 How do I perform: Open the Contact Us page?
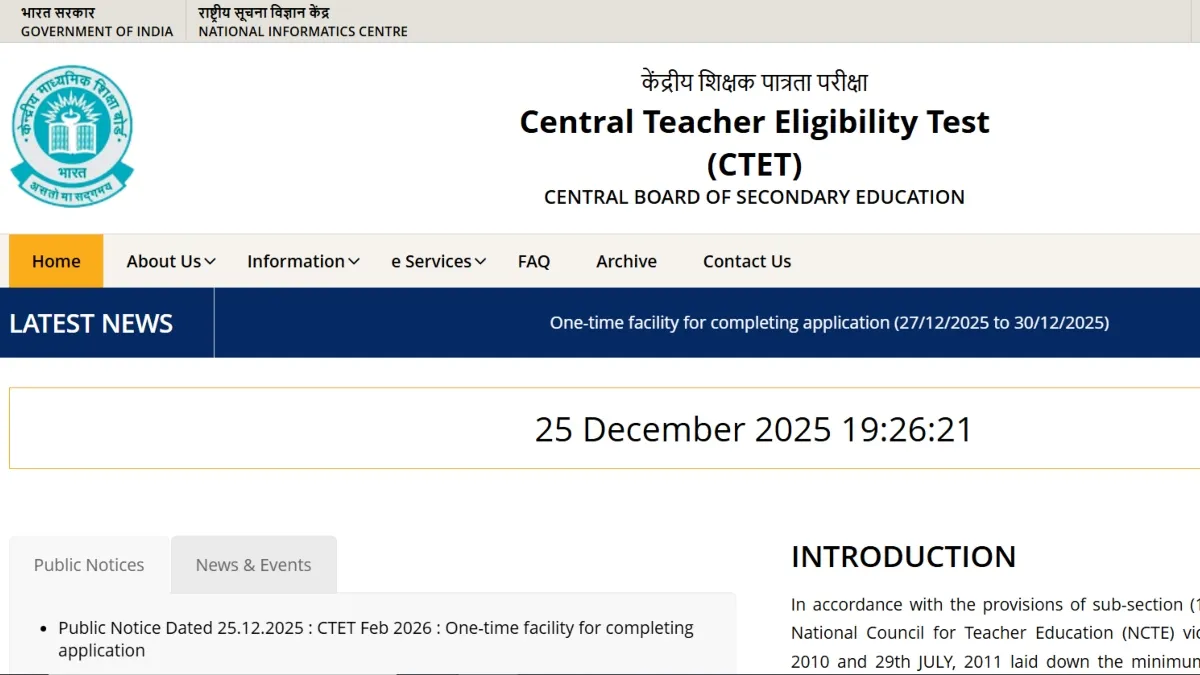[747, 261]
